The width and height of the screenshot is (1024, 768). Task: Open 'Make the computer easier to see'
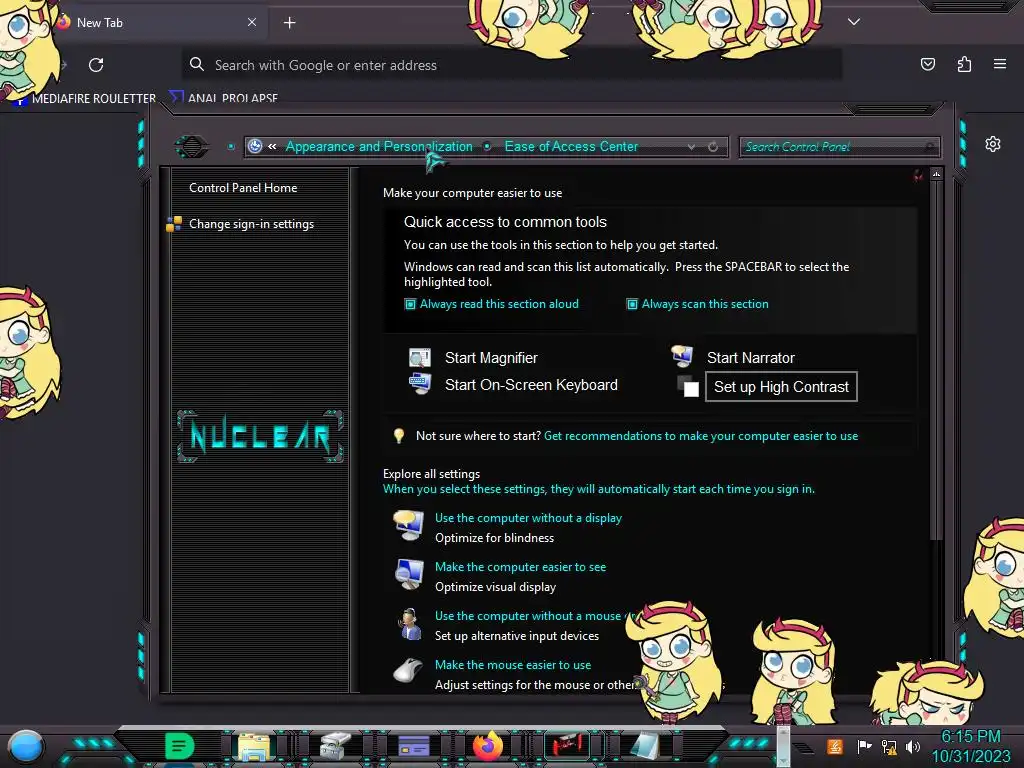(520, 567)
